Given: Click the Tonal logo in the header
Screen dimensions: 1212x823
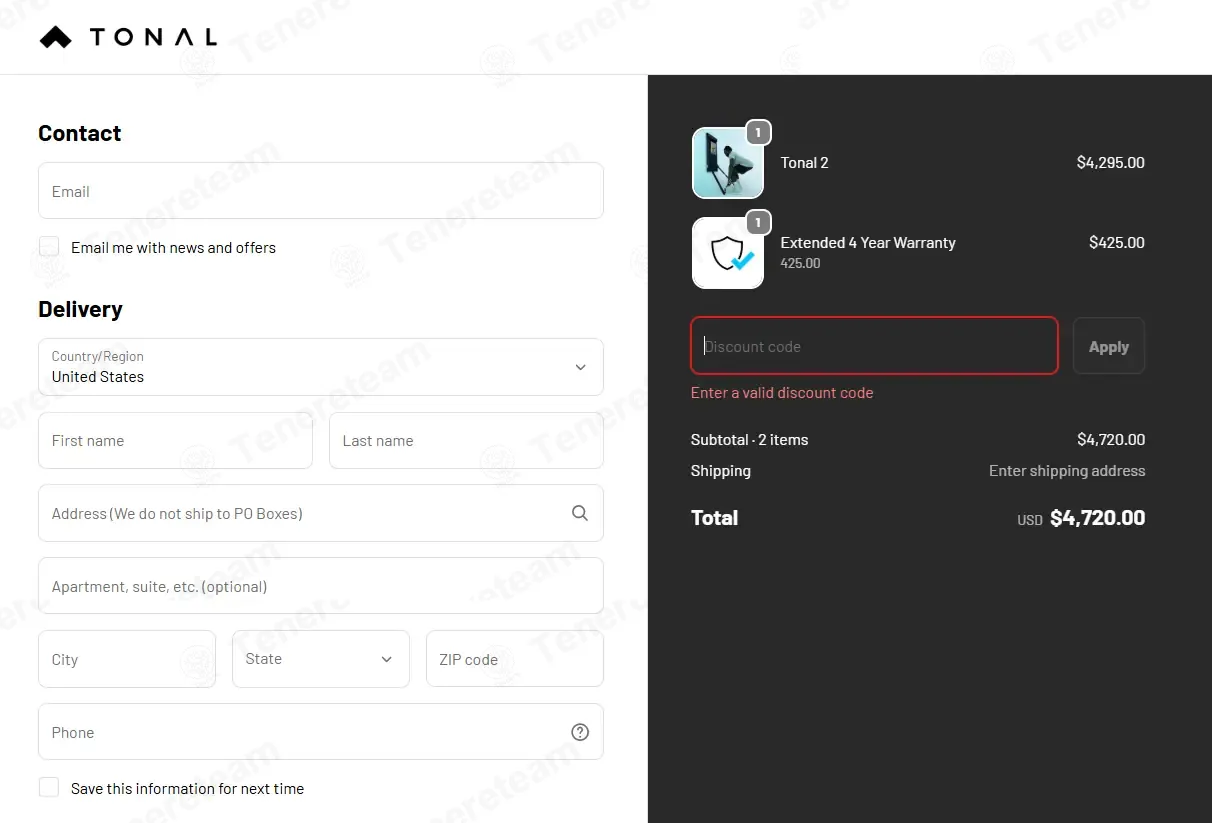Looking at the screenshot, I should [128, 38].
